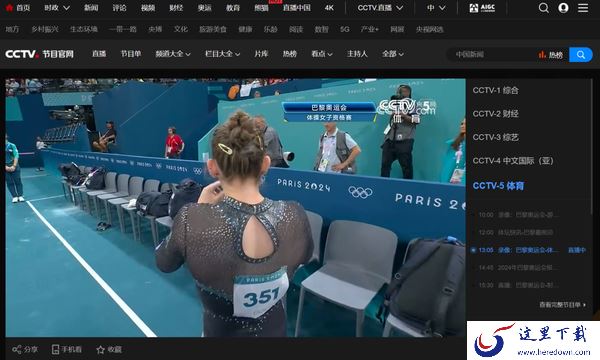The width and height of the screenshot is (600, 360).
Task: Open 旅游美食 in secondary navigation
Action: tap(213, 29)
